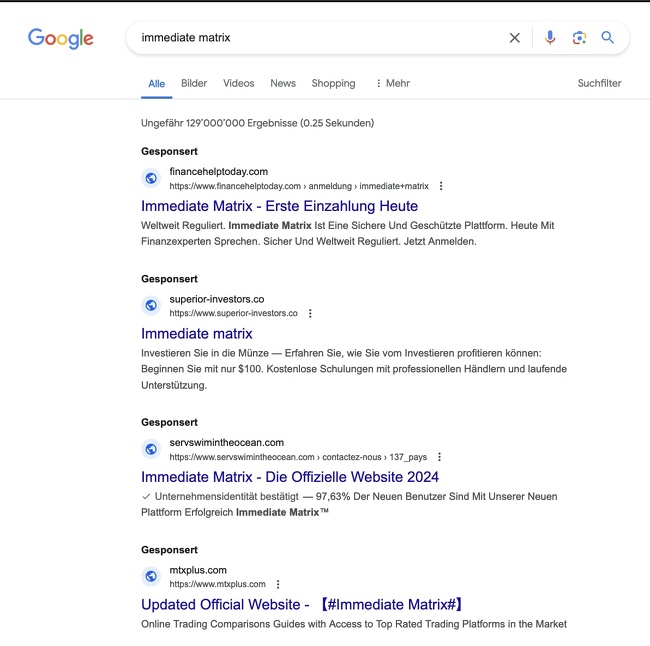Click the servswimintheocean.com globe favicon

click(151, 449)
